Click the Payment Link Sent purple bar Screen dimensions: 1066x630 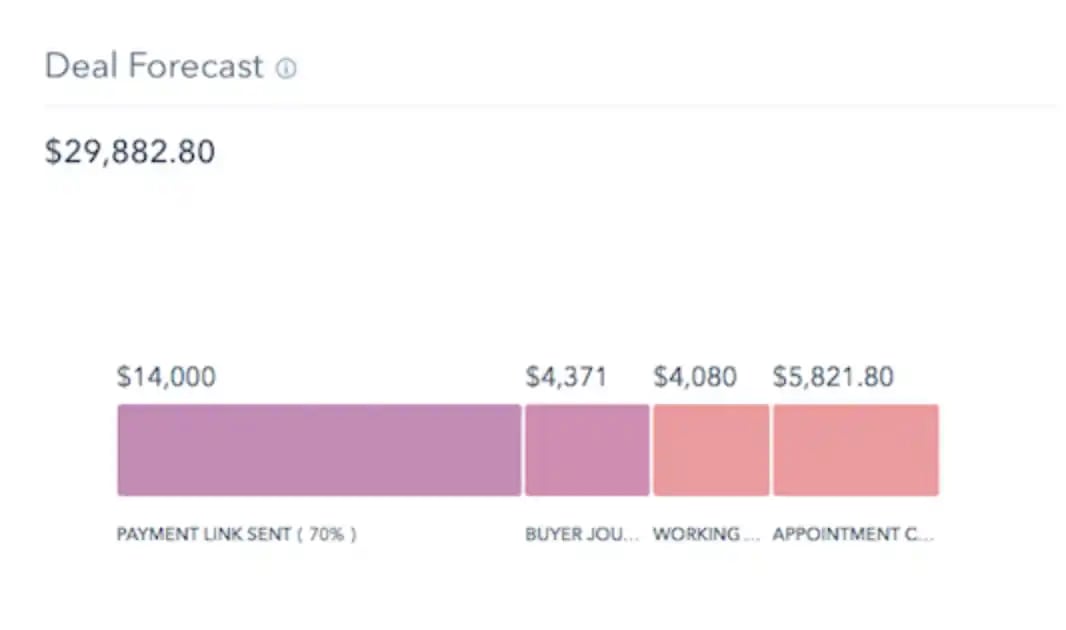click(319, 450)
